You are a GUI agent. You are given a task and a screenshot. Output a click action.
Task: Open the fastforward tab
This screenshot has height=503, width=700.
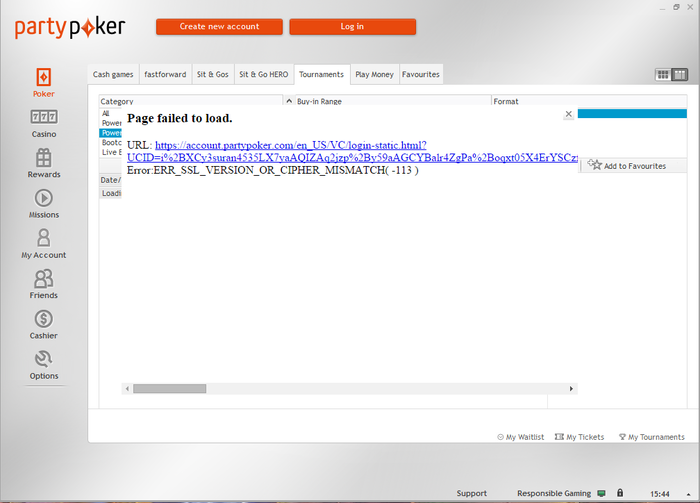[x=165, y=75]
